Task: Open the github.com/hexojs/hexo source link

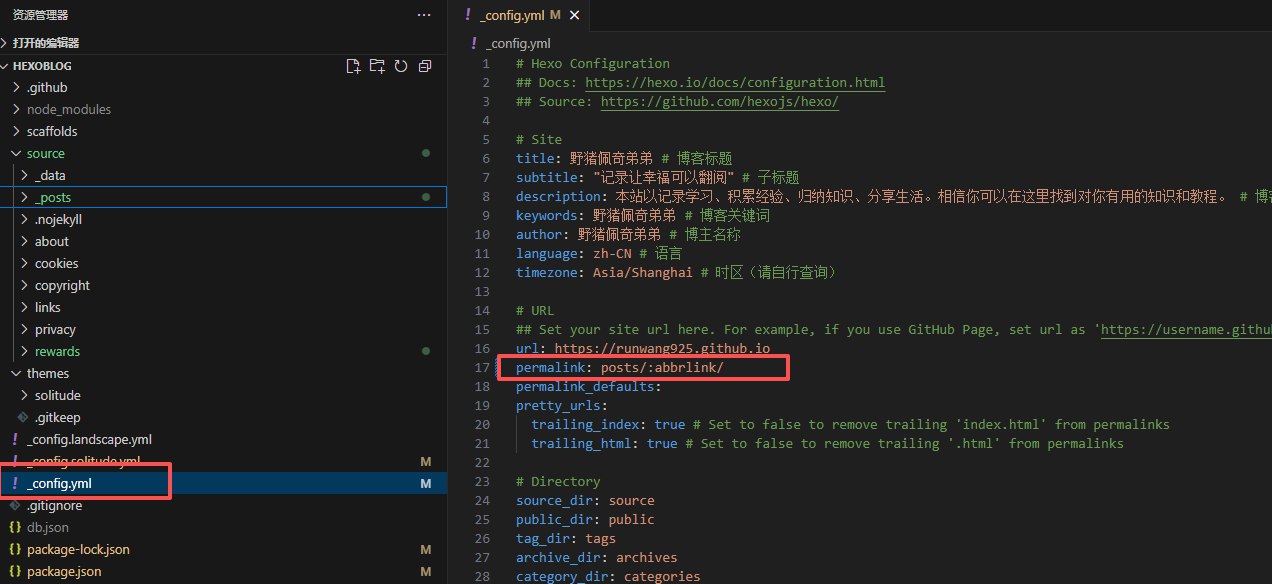Action: (x=719, y=102)
